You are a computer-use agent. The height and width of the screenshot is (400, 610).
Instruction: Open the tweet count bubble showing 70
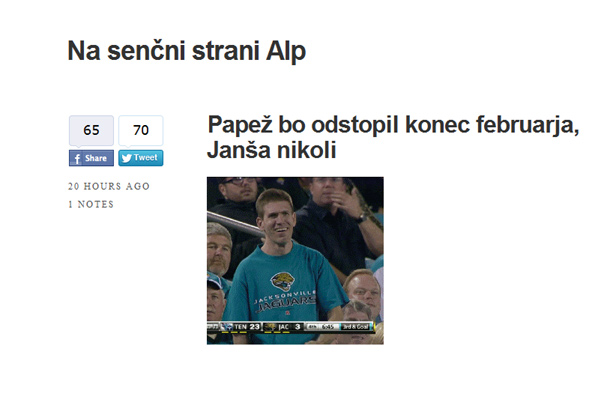[x=141, y=130]
